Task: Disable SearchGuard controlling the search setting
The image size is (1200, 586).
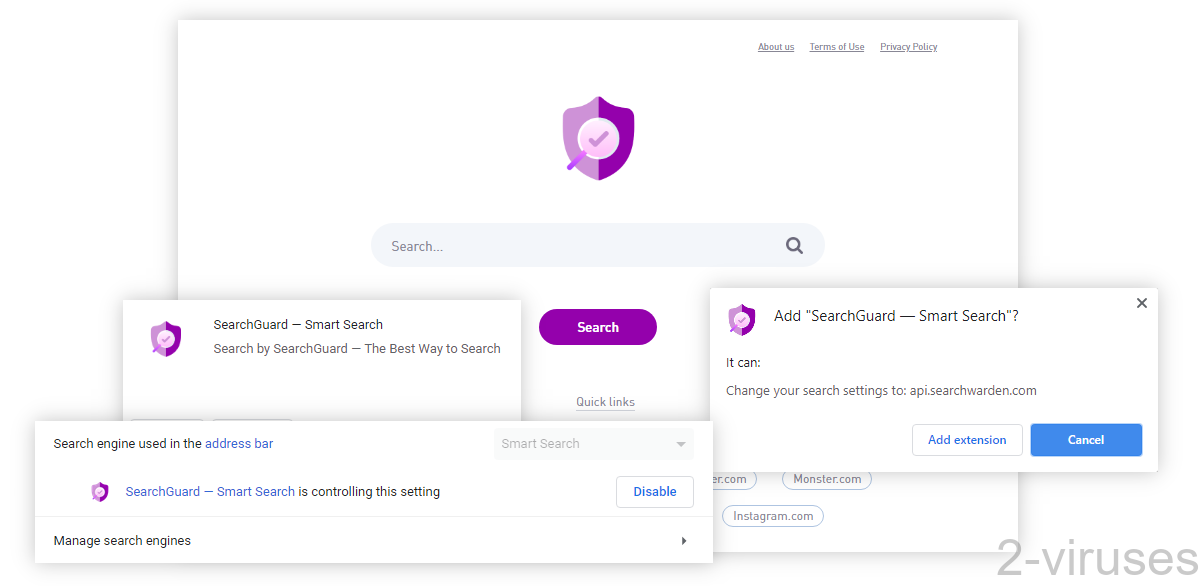Action: point(655,491)
